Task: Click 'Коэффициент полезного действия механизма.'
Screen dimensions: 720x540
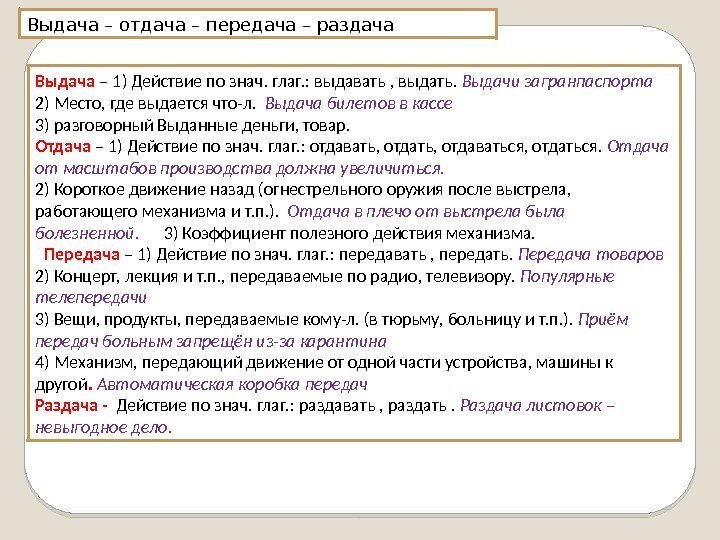Action: pyautogui.click(x=358, y=234)
